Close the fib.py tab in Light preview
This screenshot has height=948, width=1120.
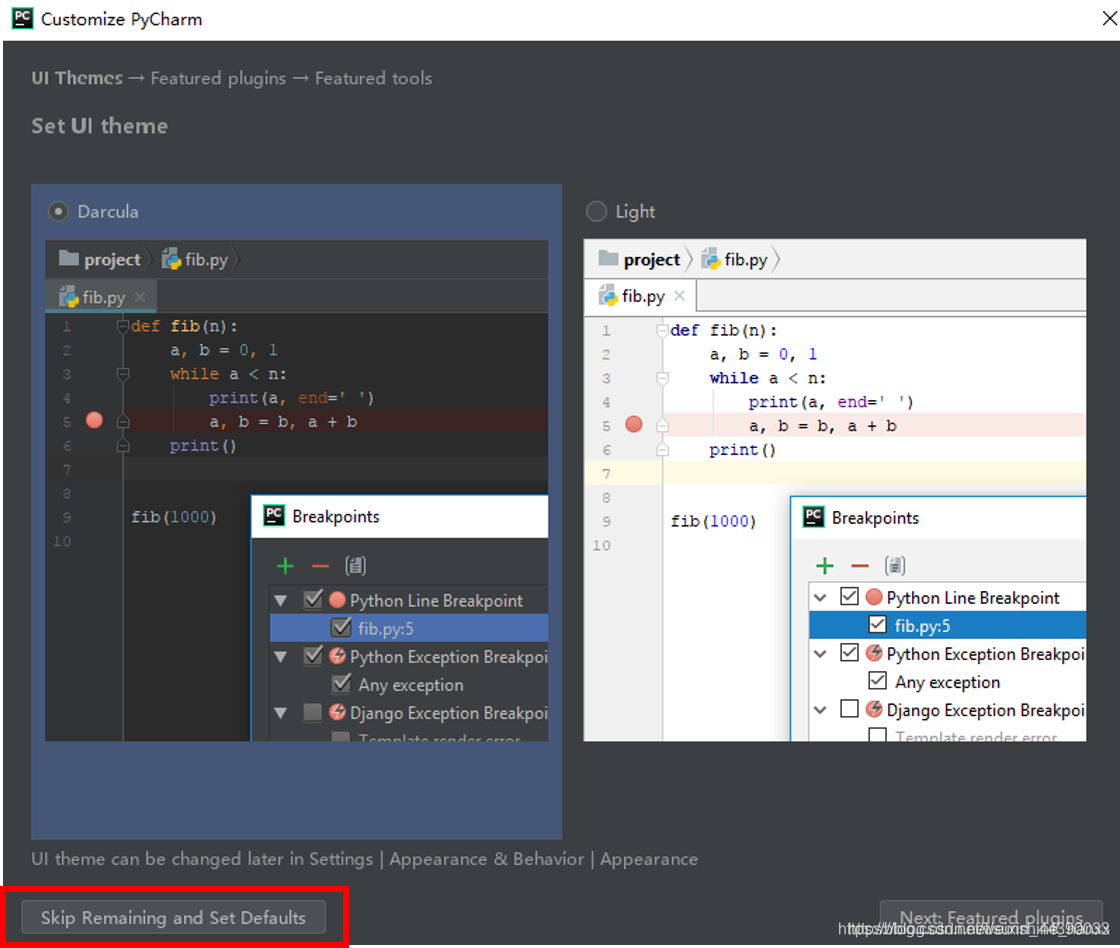pos(679,295)
